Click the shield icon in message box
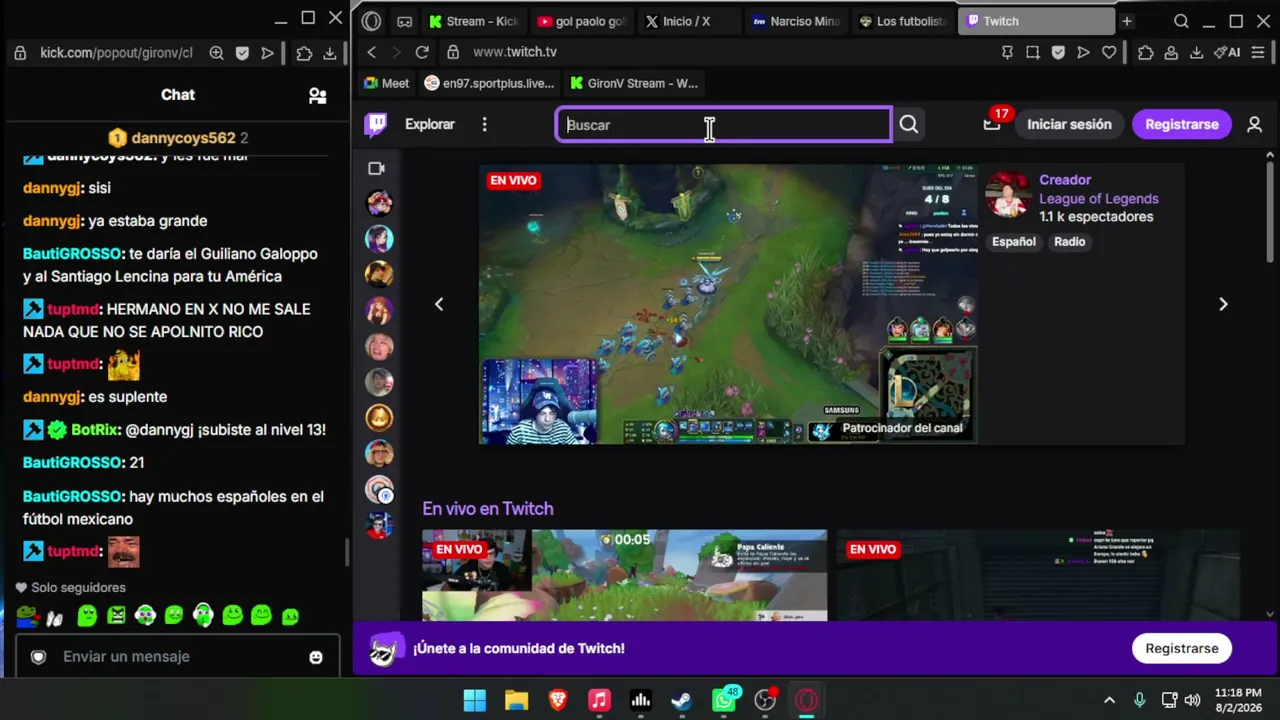This screenshot has width=1280, height=720. click(38, 657)
